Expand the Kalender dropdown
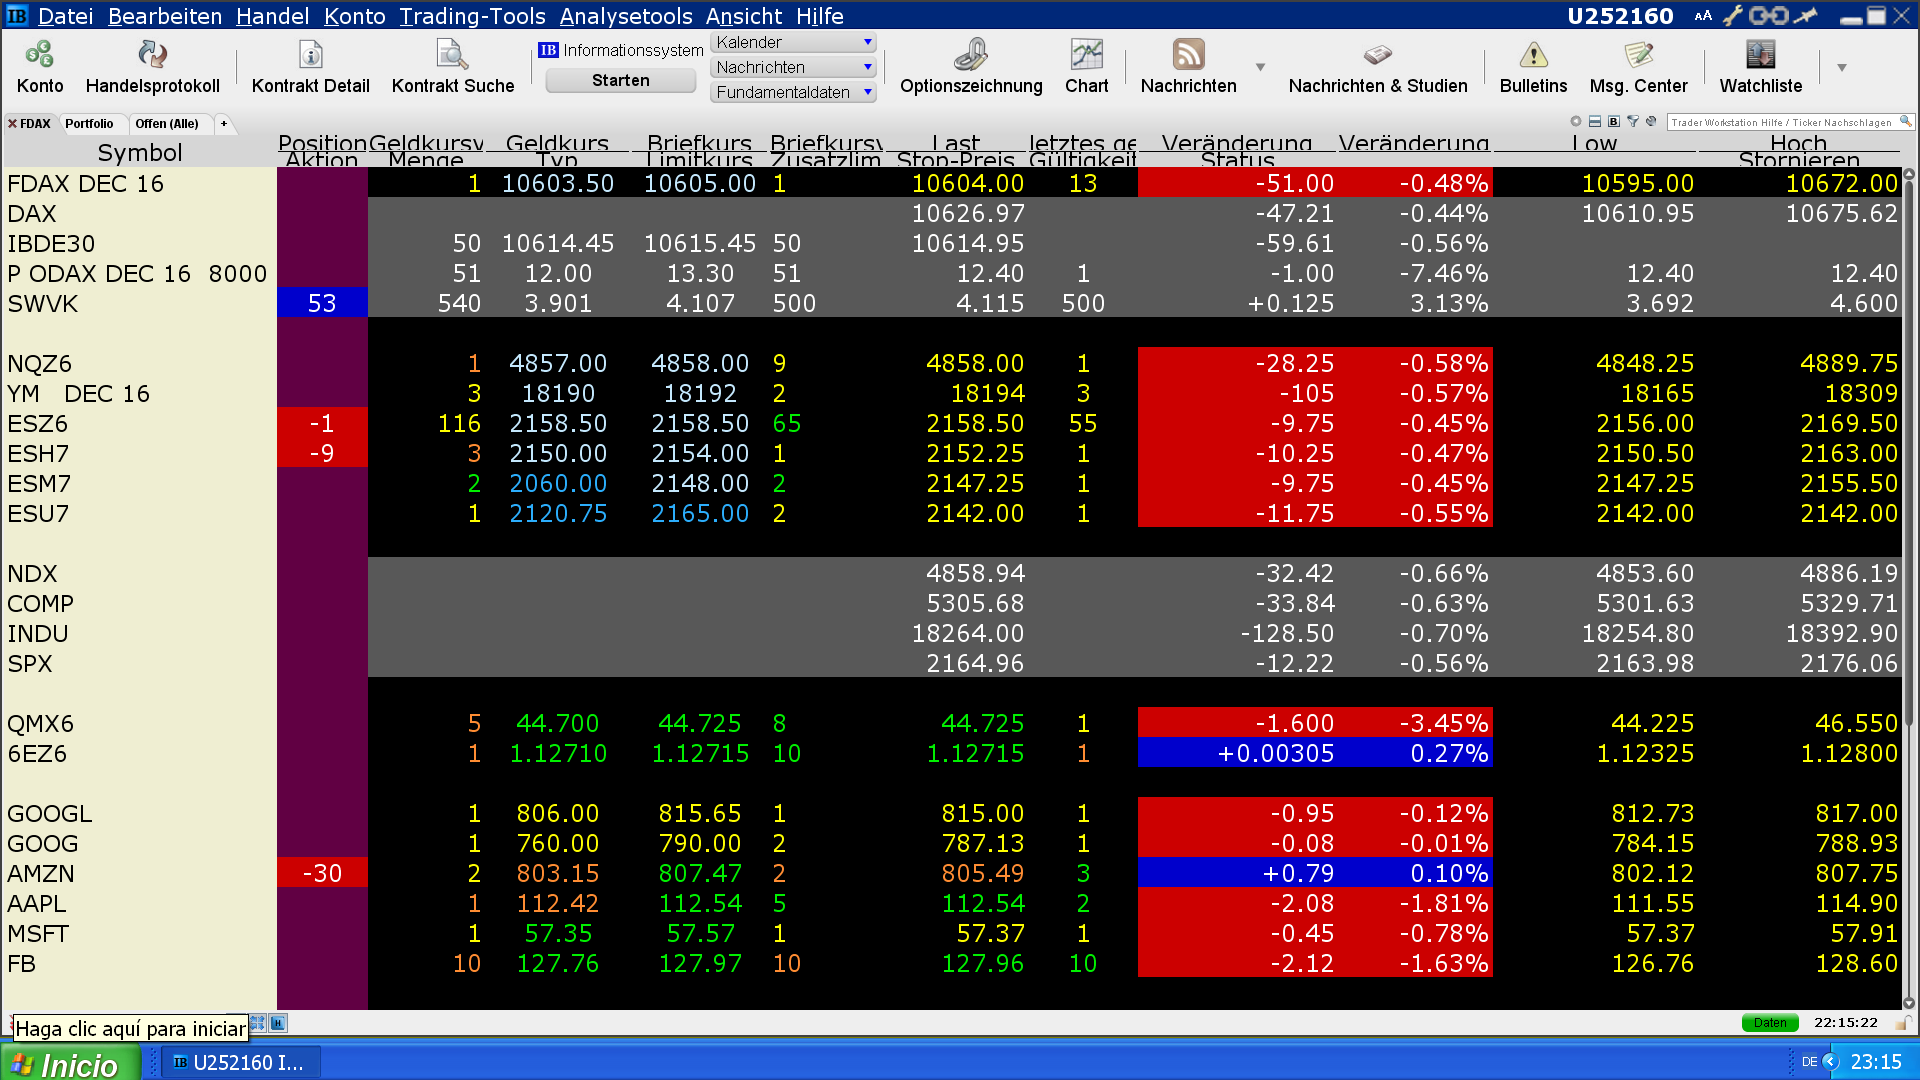 coord(867,42)
